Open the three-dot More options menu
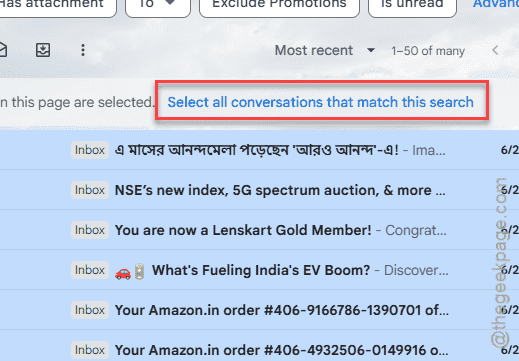The height and width of the screenshot is (361, 519). coord(83,50)
